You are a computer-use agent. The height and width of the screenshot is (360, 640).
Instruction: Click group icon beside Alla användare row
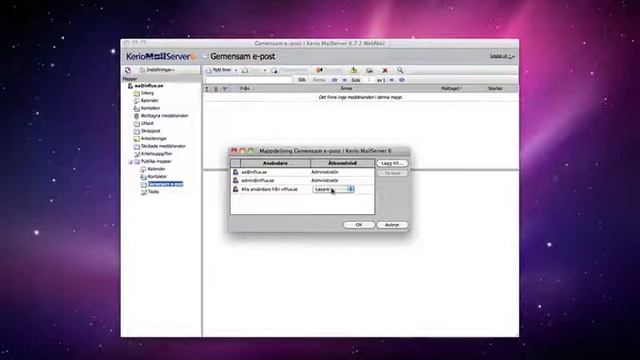tap(236, 189)
